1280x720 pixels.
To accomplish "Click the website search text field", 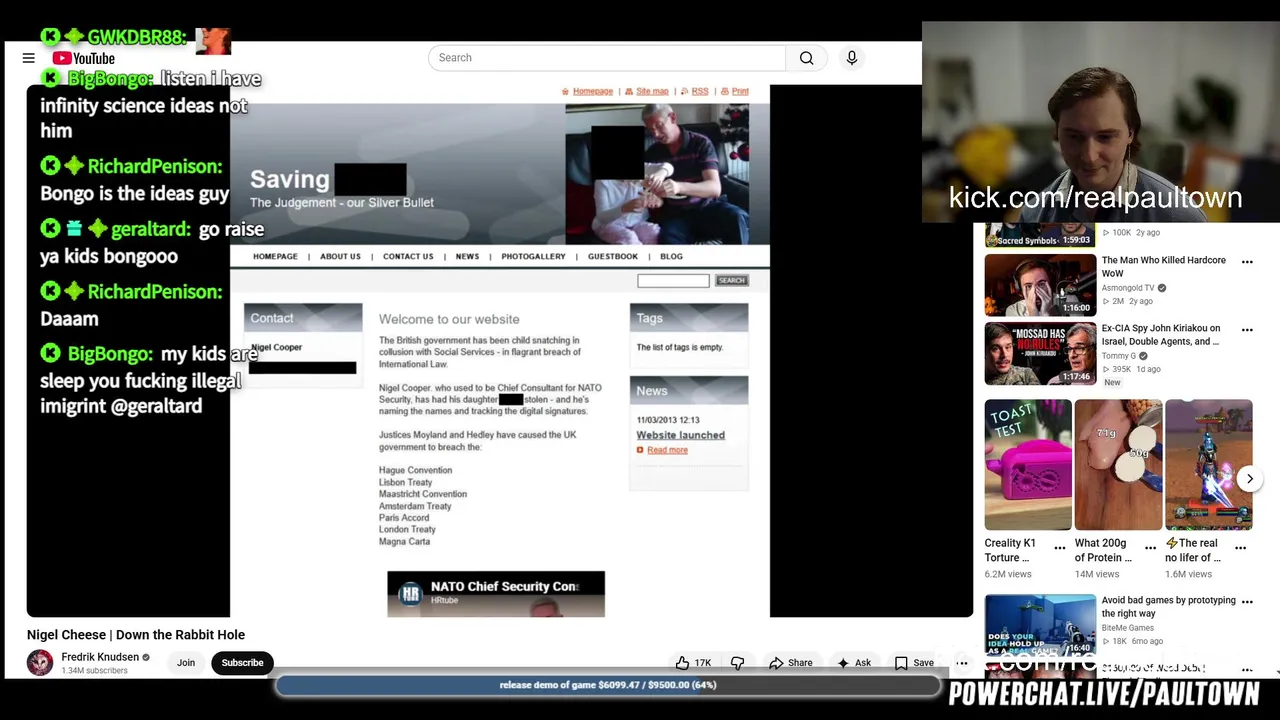I will 673,281.
